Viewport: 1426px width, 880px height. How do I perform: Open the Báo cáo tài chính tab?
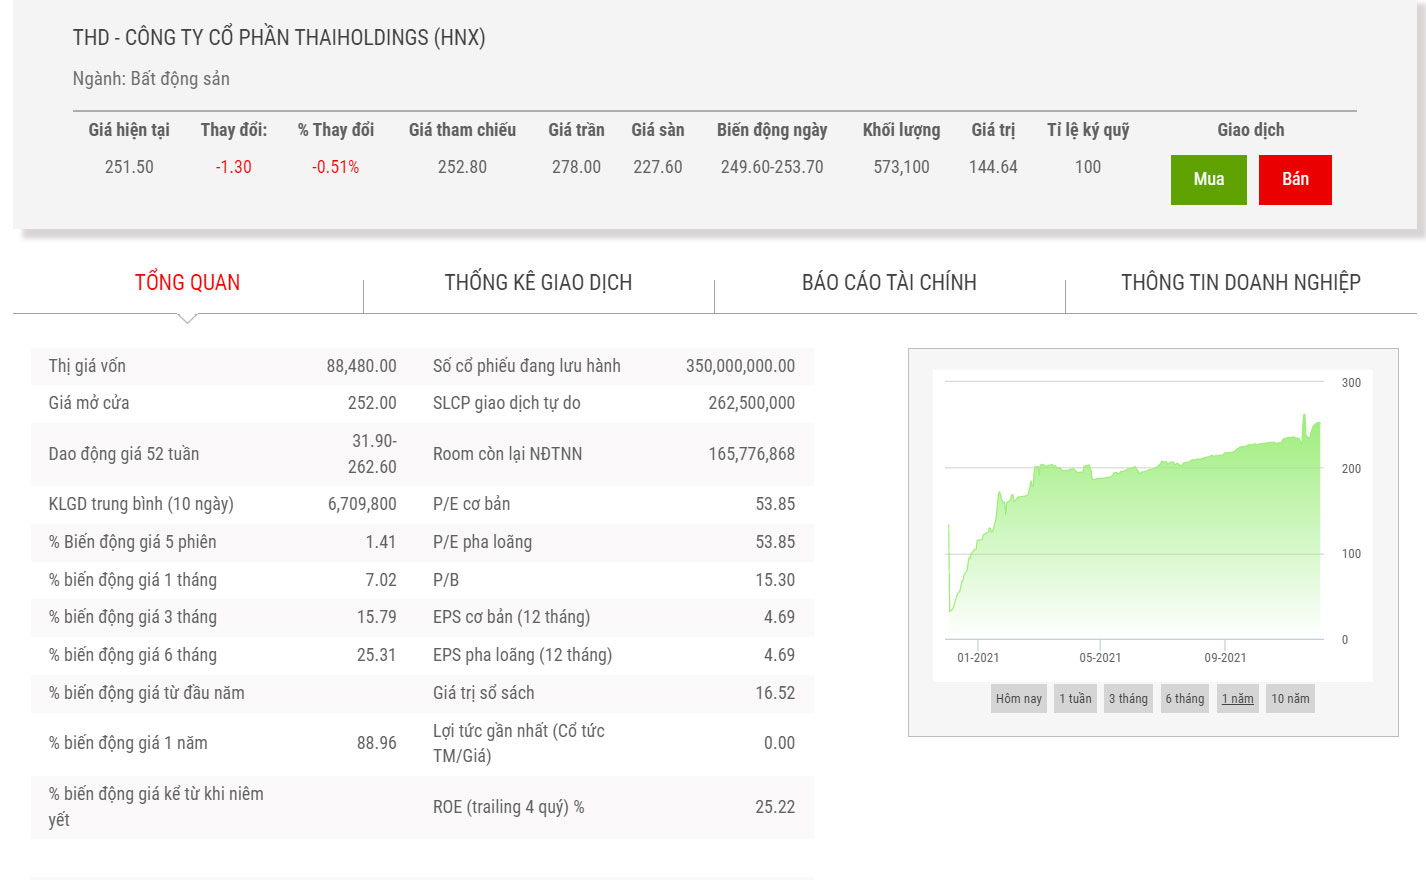click(889, 283)
